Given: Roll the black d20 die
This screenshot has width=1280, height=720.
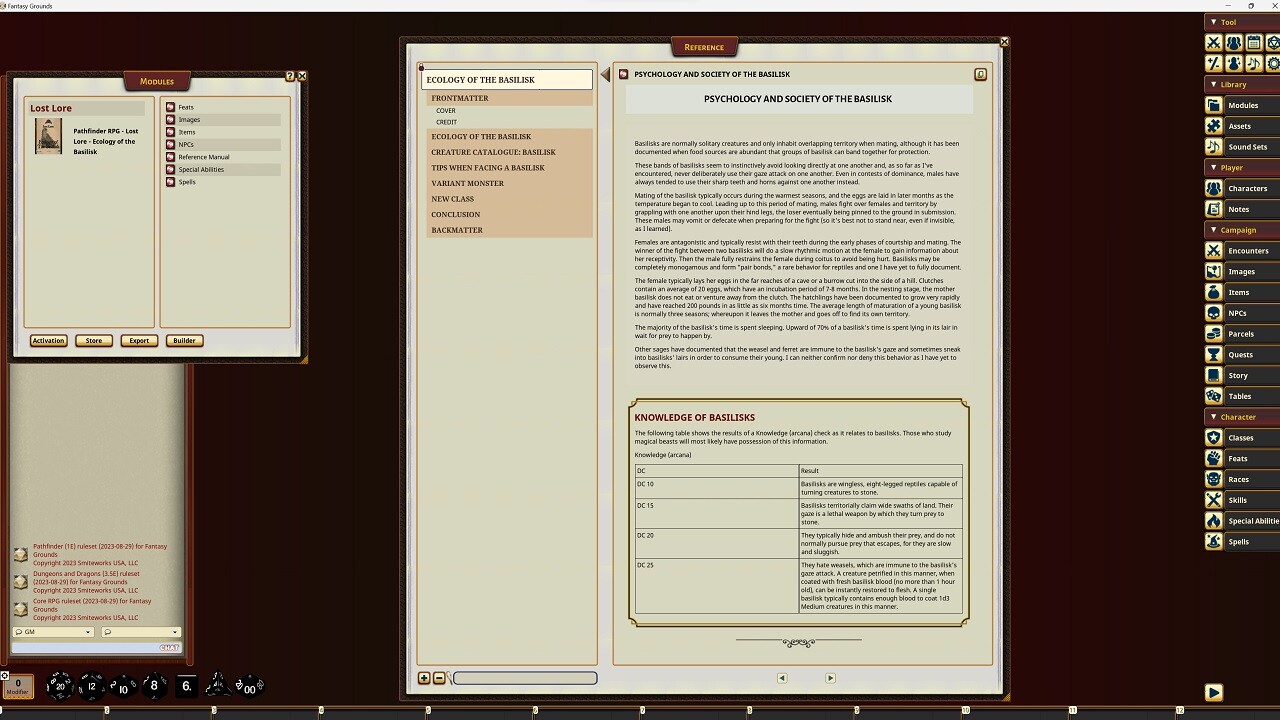Looking at the screenshot, I should tap(58, 687).
